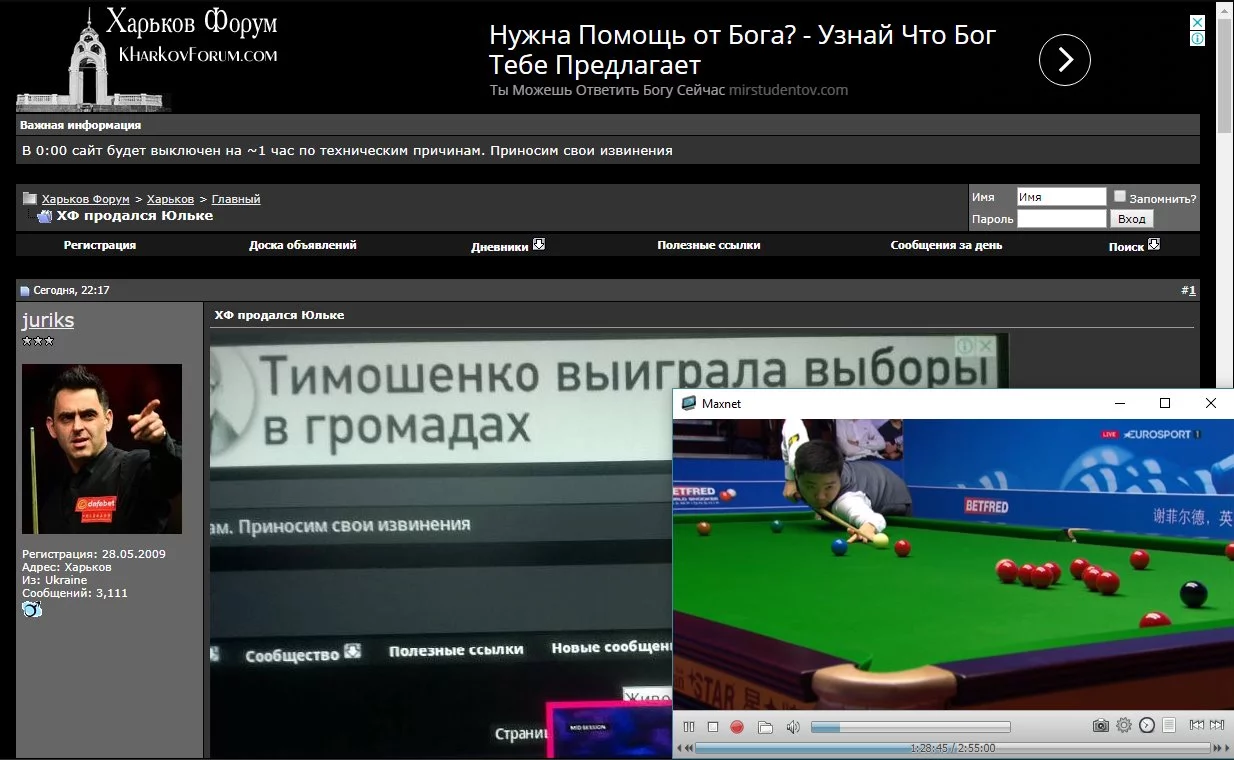The width and height of the screenshot is (1234, 760).
Task: Open the Харьков breadcrumb link
Action: pos(170,199)
